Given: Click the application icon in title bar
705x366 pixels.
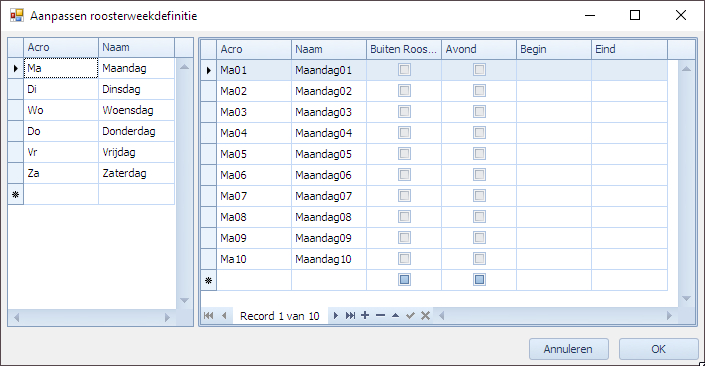Looking at the screenshot, I should [17, 16].
